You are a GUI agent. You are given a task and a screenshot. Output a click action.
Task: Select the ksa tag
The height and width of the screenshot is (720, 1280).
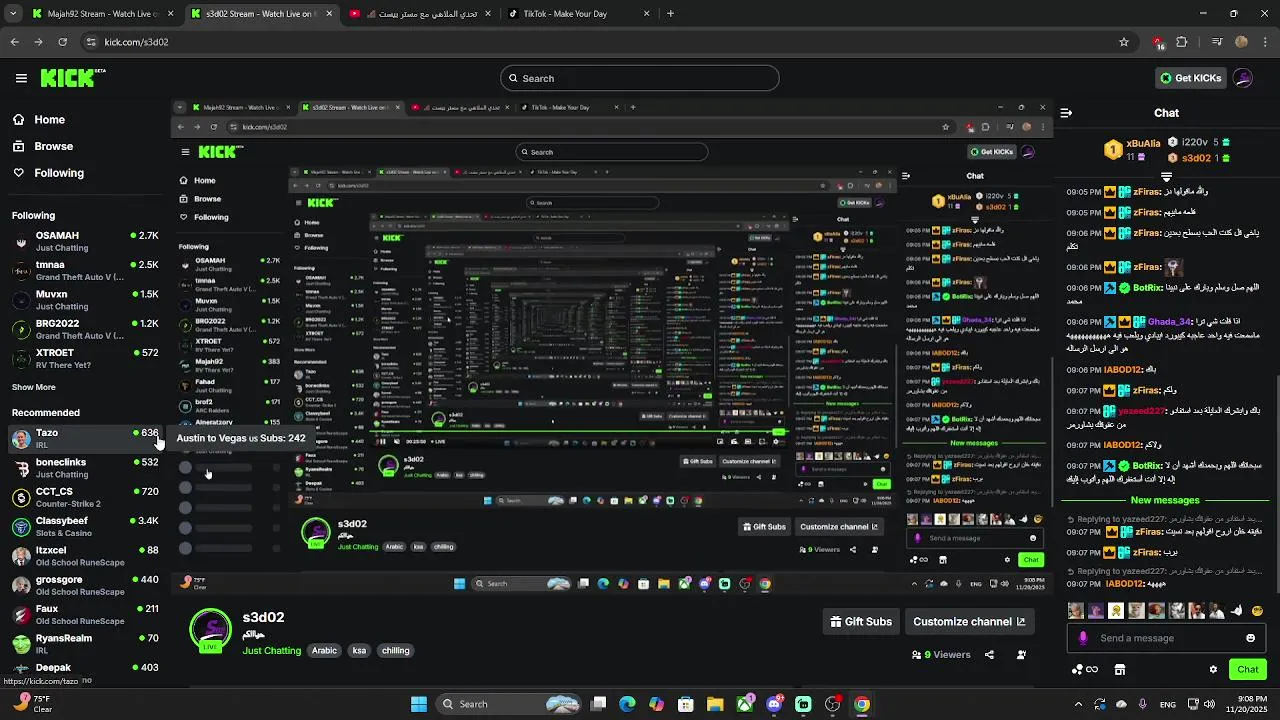(x=359, y=650)
